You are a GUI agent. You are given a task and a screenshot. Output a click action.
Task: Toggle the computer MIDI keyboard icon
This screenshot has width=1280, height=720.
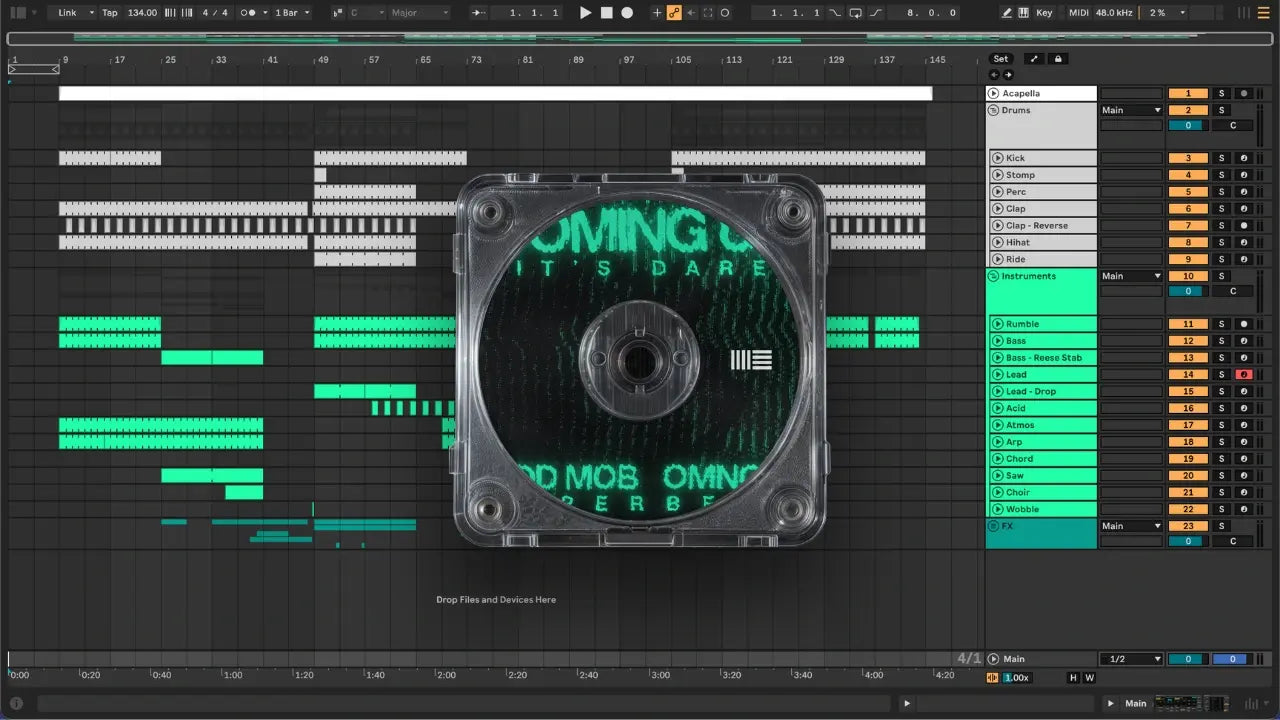point(1024,13)
